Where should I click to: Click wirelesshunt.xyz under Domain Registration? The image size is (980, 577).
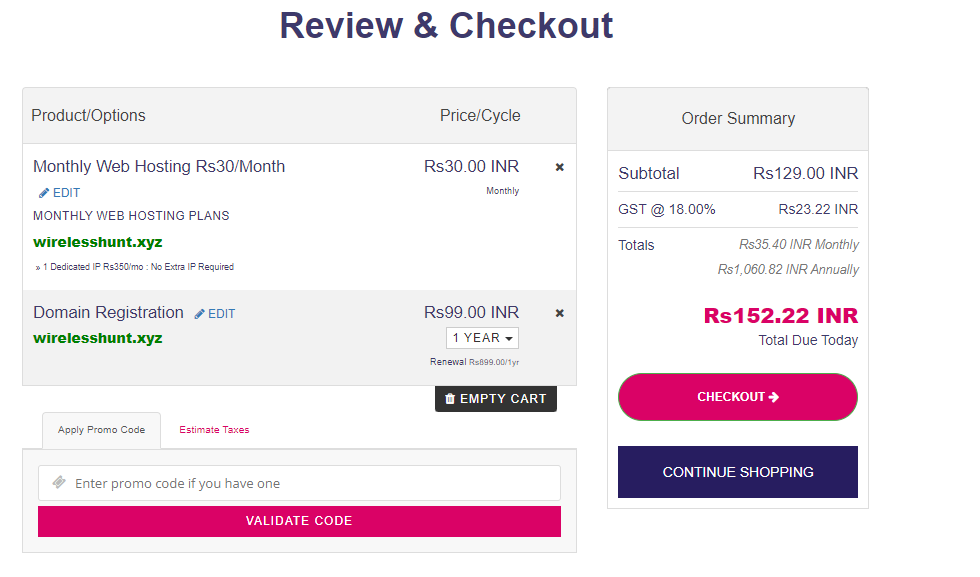click(x=97, y=338)
